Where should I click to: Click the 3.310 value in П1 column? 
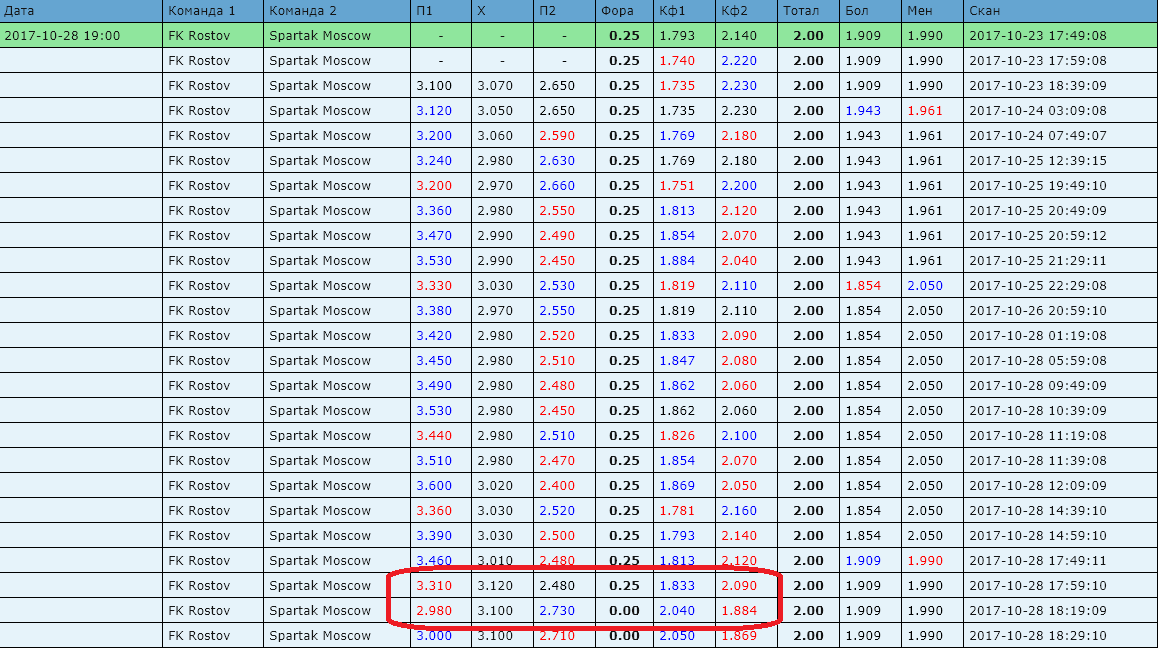[434, 586]
